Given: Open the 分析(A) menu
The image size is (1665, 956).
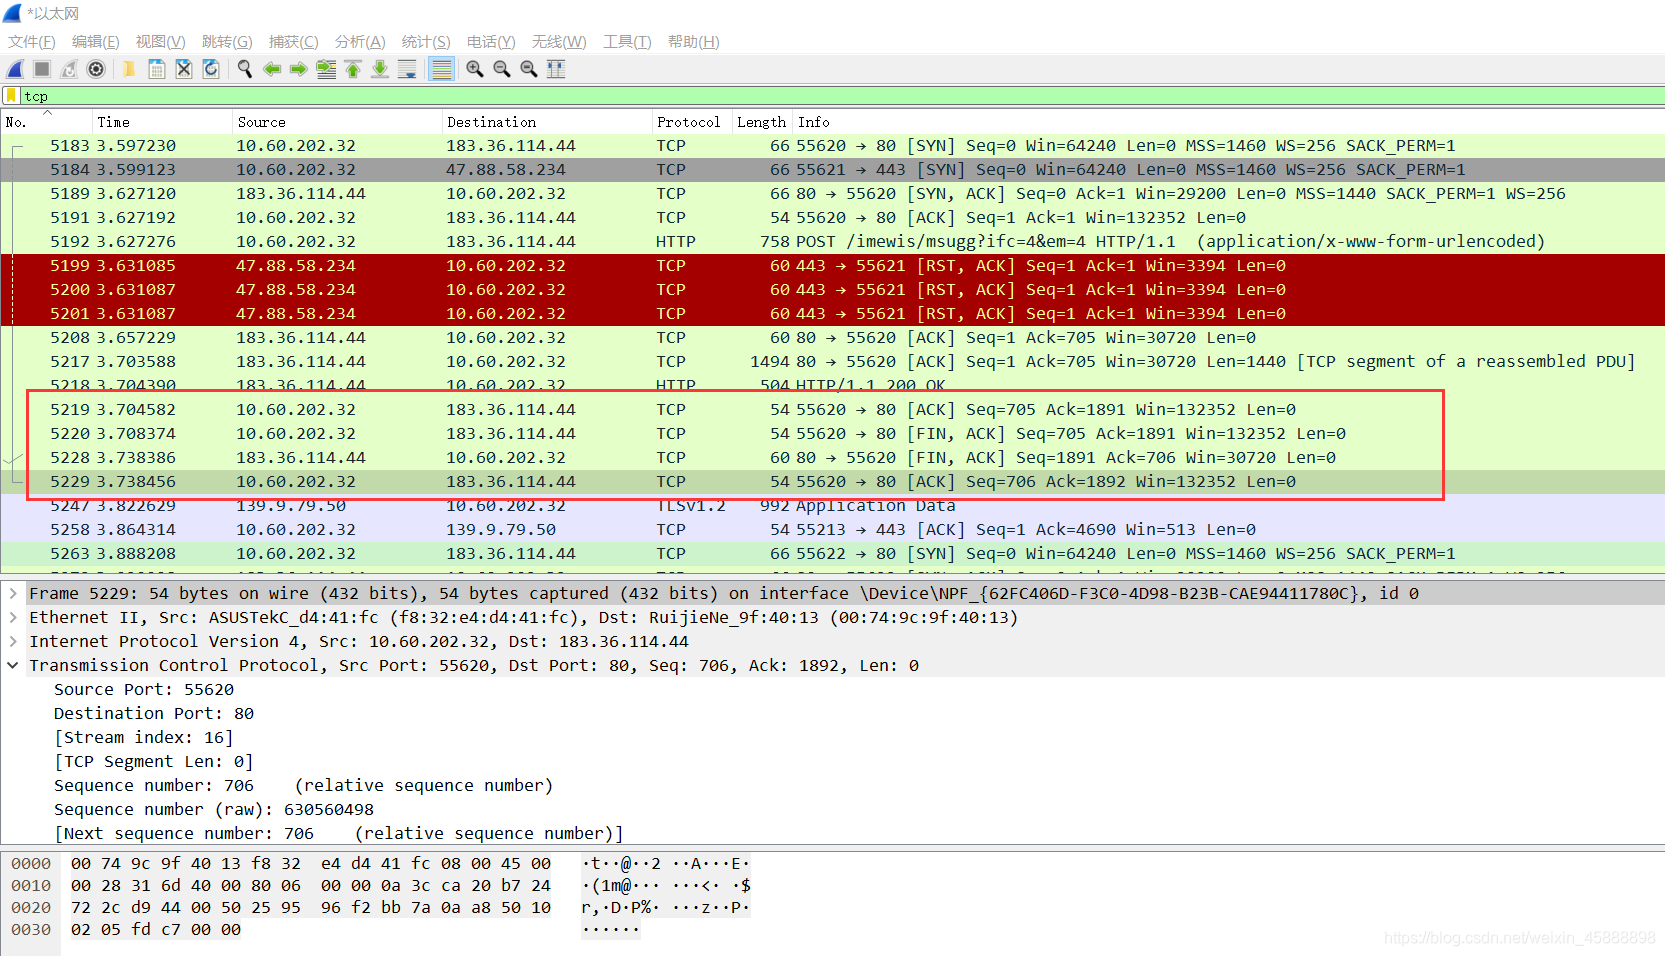Looking at the screenshot, I should [x=360, y=42].
